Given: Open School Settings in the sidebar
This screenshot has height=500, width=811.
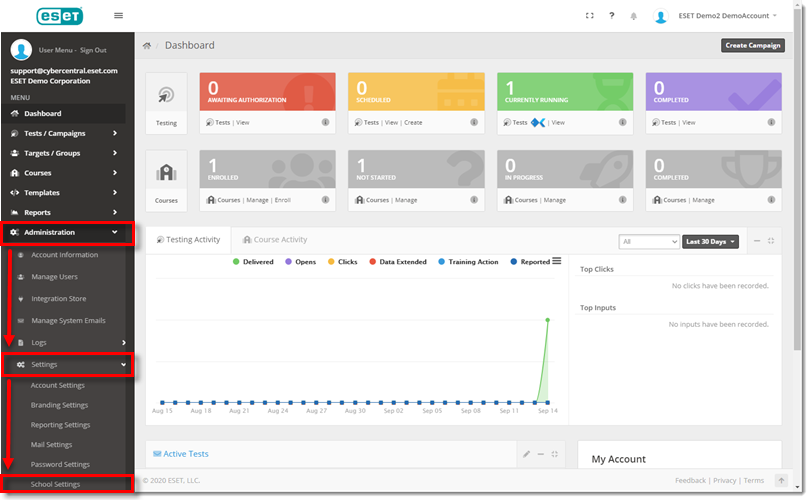Looking at the screenshot, I should pos(55,484).
